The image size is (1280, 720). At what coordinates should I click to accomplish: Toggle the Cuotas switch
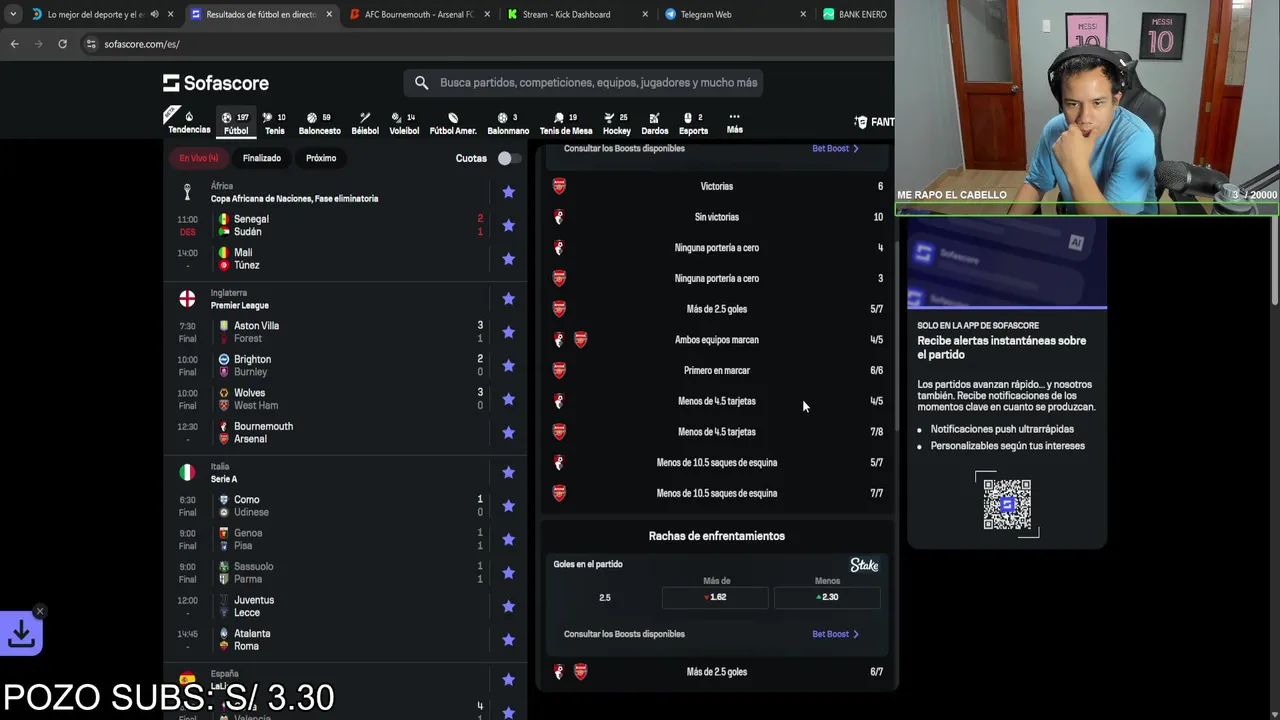pos(509,158)
